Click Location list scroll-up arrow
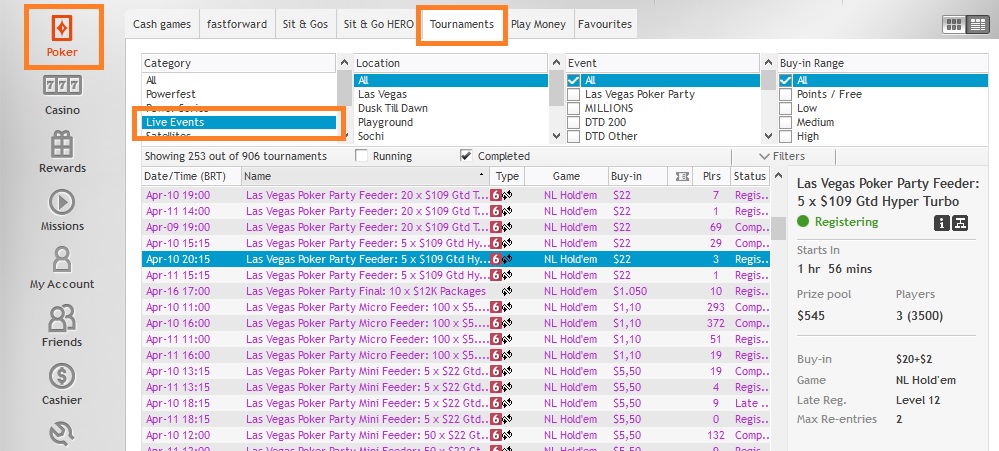The width and height of the screenshot is (999, 451). (x=556, y=62)
